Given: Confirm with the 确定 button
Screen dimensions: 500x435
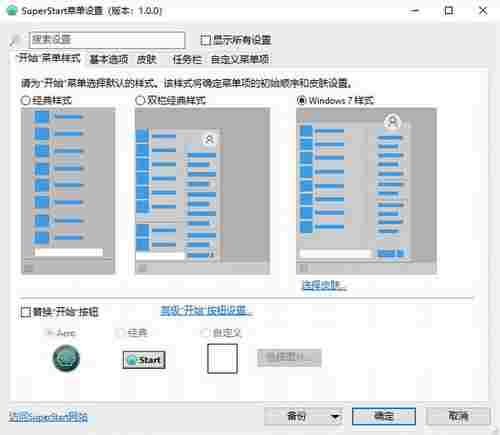Looking at the screenshot, I should click(x=384, y=416).
